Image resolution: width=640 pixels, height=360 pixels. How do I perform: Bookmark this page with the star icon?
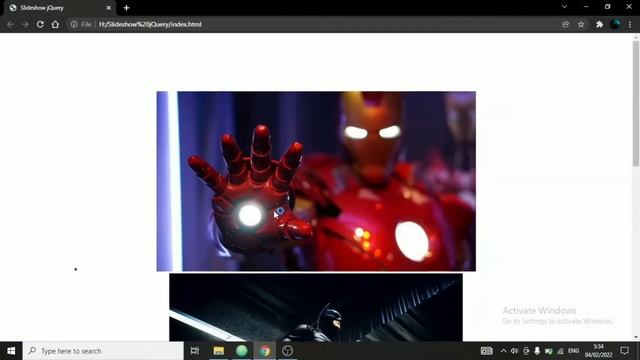pos(581,24)
